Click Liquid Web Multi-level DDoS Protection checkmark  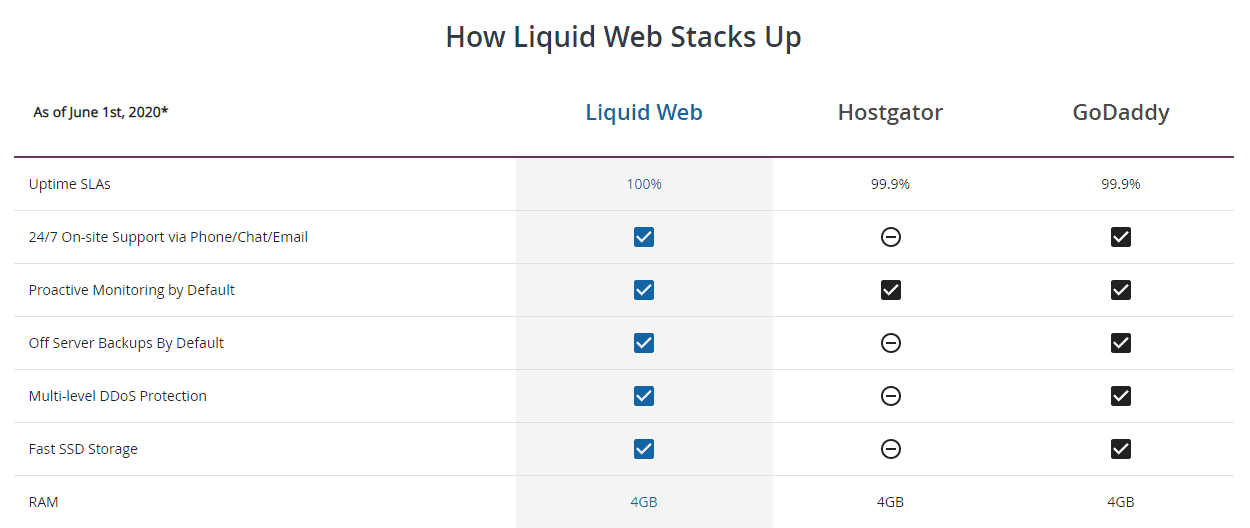(x=644, y=396)
